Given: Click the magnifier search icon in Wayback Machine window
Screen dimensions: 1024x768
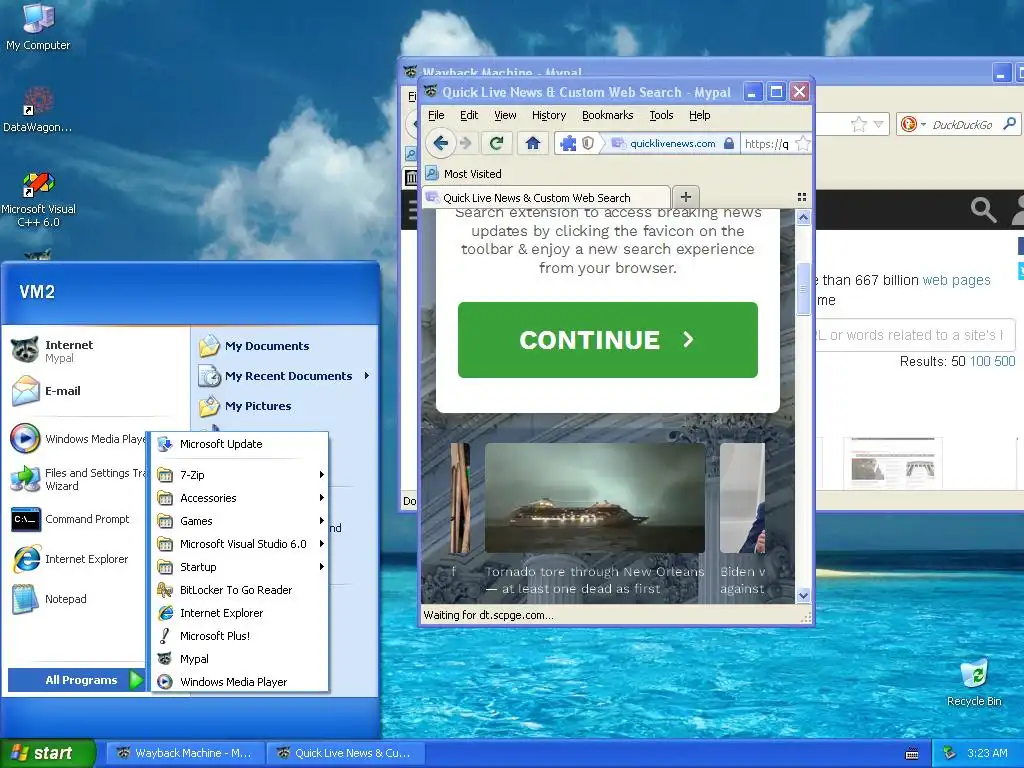Looking at the screenshot, I should coord(983,210).
